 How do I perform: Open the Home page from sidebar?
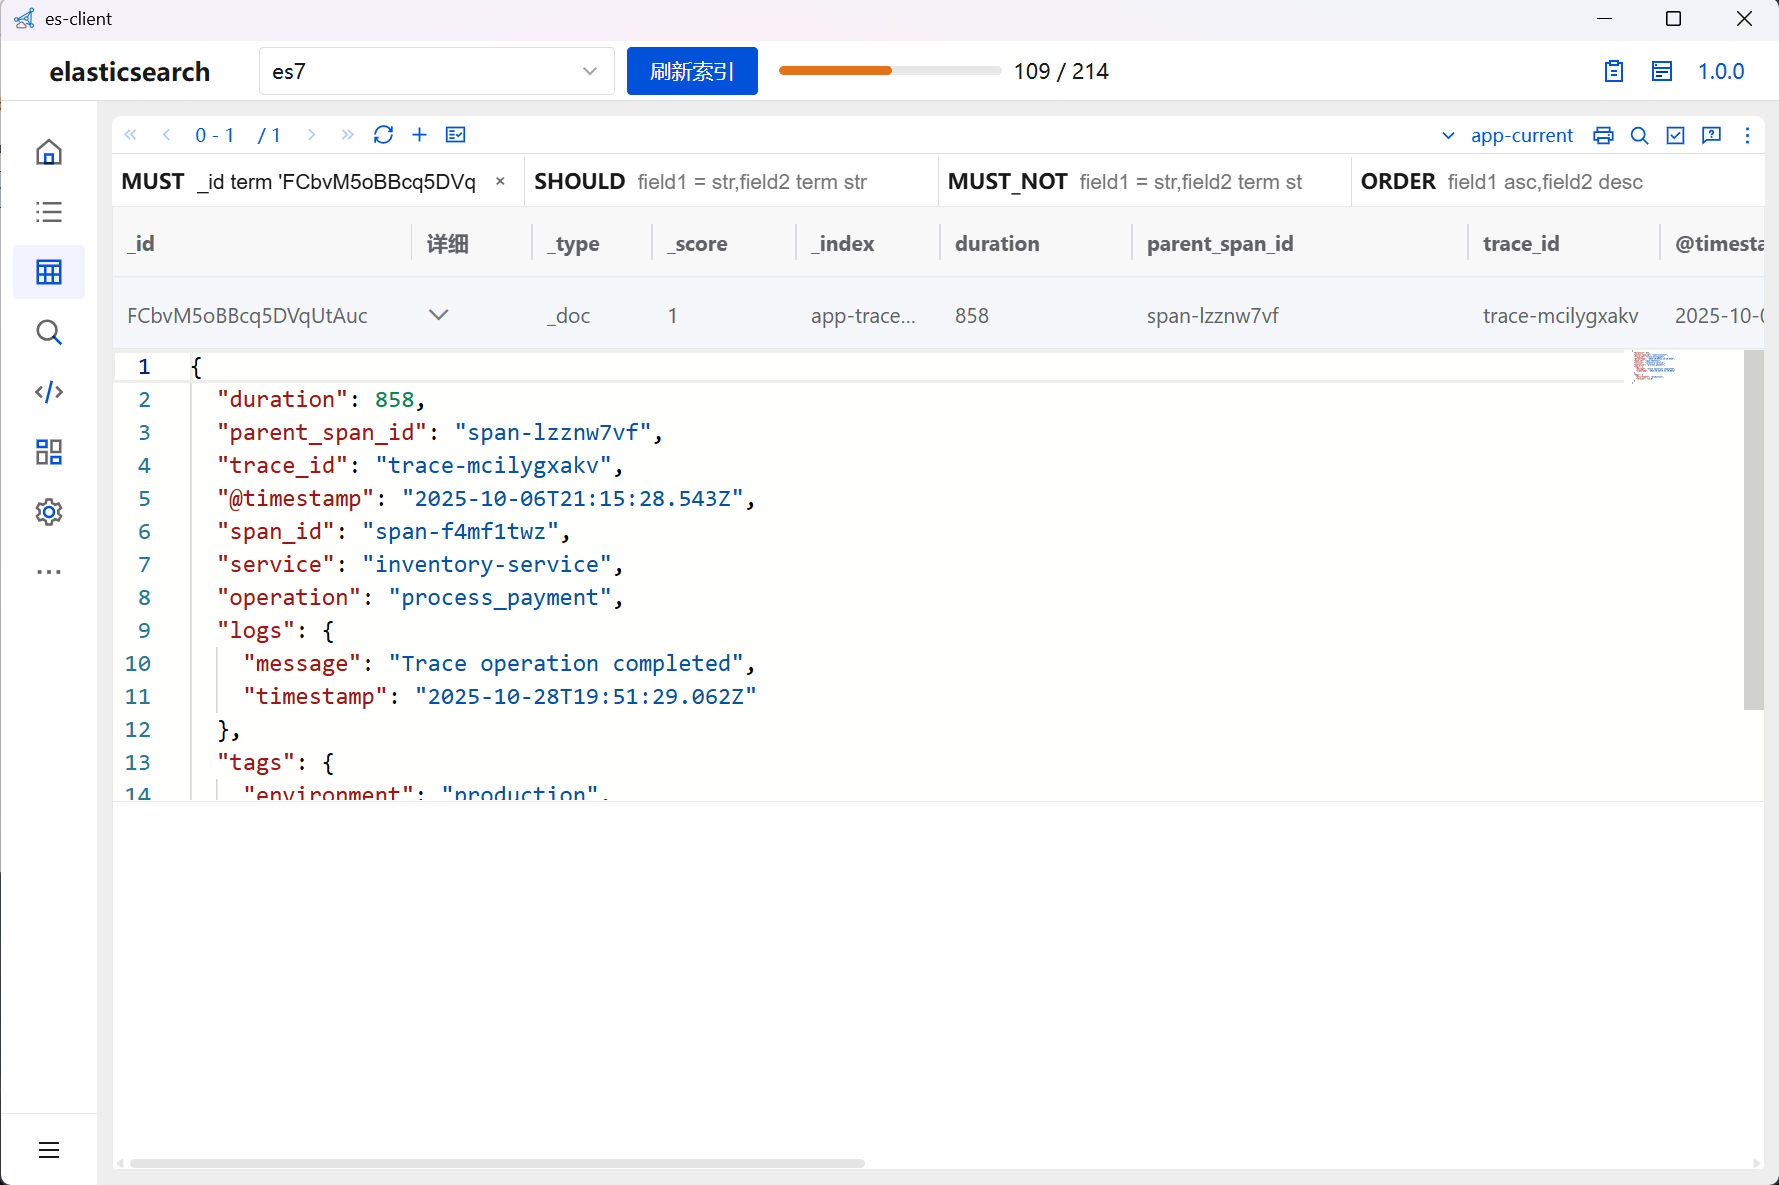(49, 152)
